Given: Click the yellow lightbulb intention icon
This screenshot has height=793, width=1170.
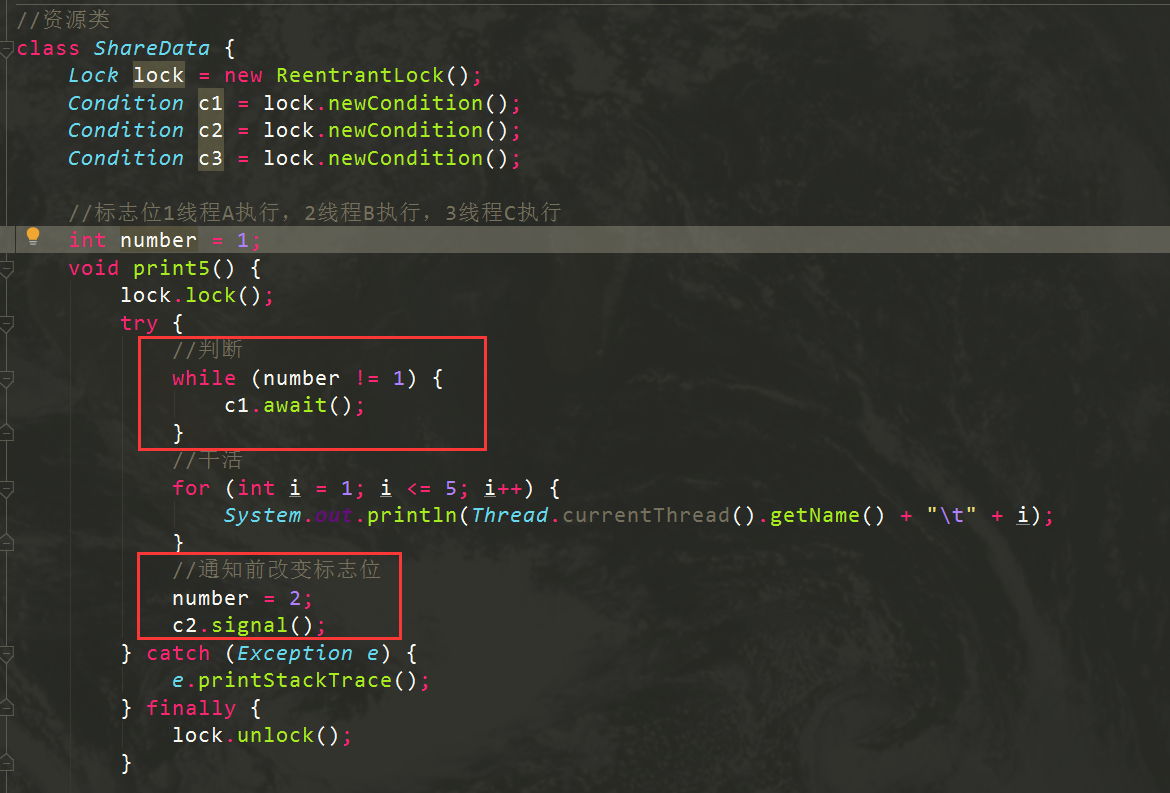Looking at the screenshot, I should (x=33, y=236).
